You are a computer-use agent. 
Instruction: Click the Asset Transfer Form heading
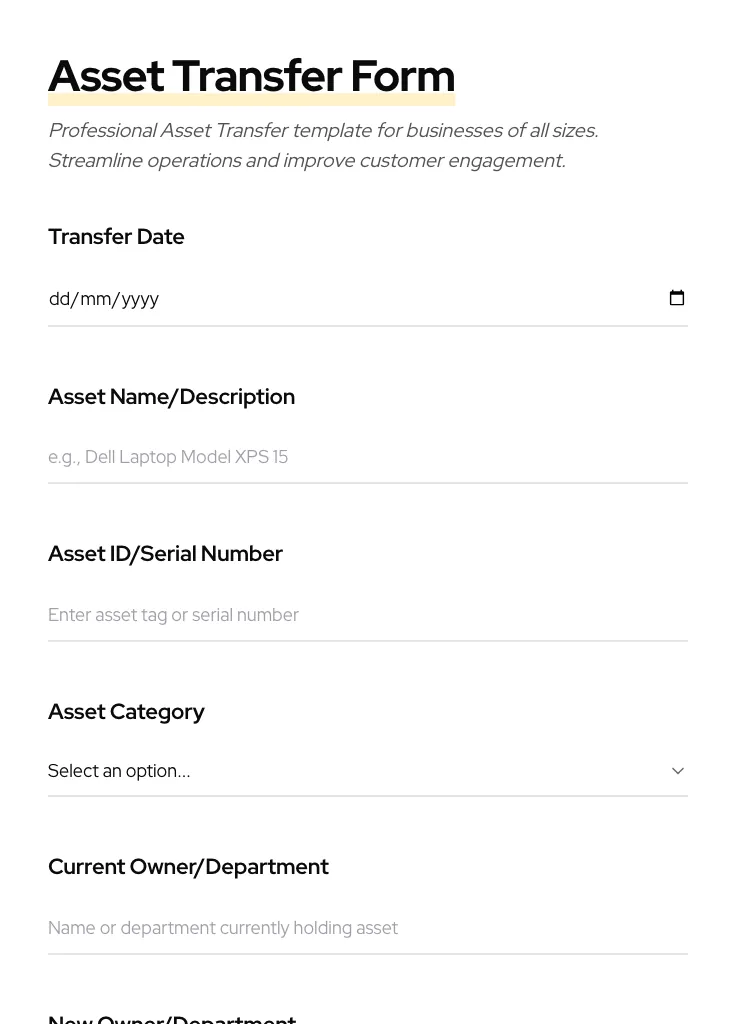pyautogui.click(x=251, y=75)
